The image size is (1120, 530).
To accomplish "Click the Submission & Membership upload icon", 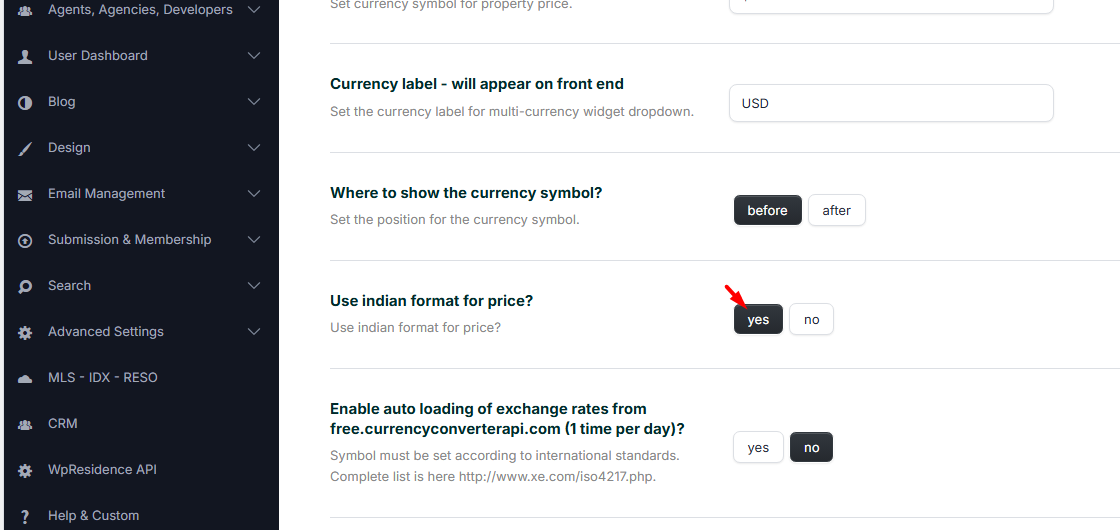I will pyautogui.click(x=25, y=240).
